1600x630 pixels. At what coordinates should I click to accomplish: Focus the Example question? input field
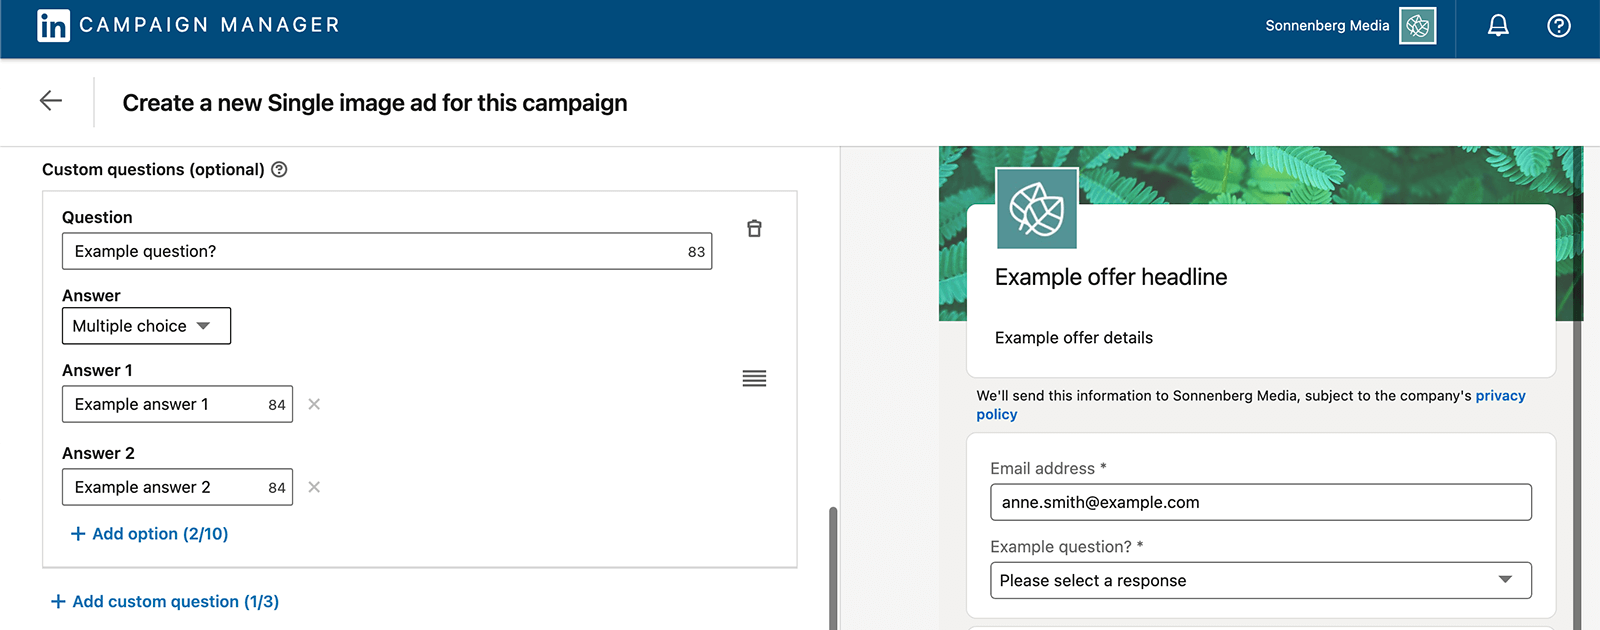(x=386, y=251)
